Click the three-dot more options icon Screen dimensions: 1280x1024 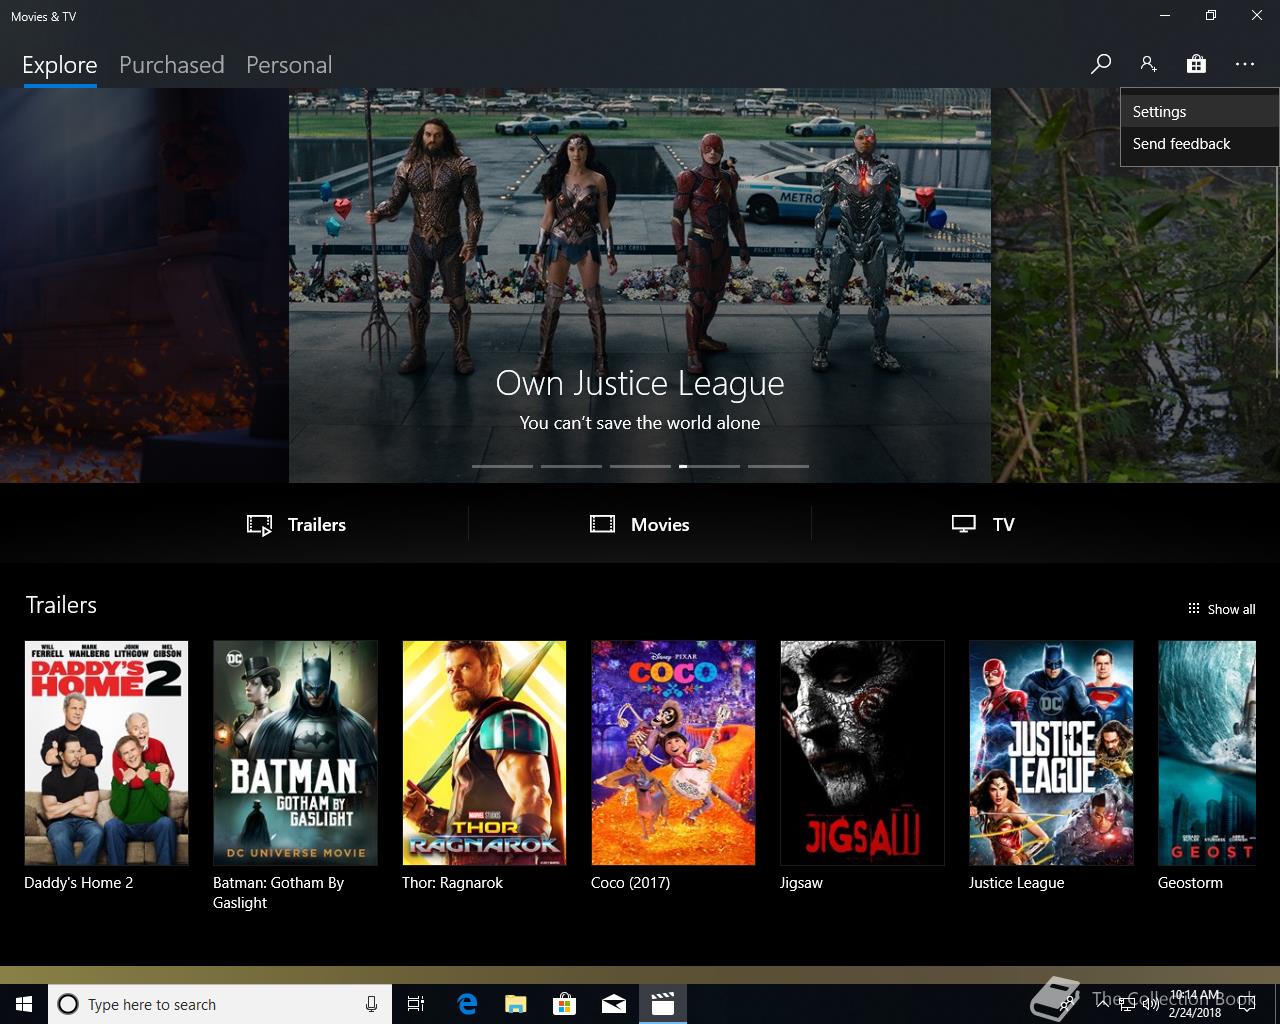point(1244,64)
